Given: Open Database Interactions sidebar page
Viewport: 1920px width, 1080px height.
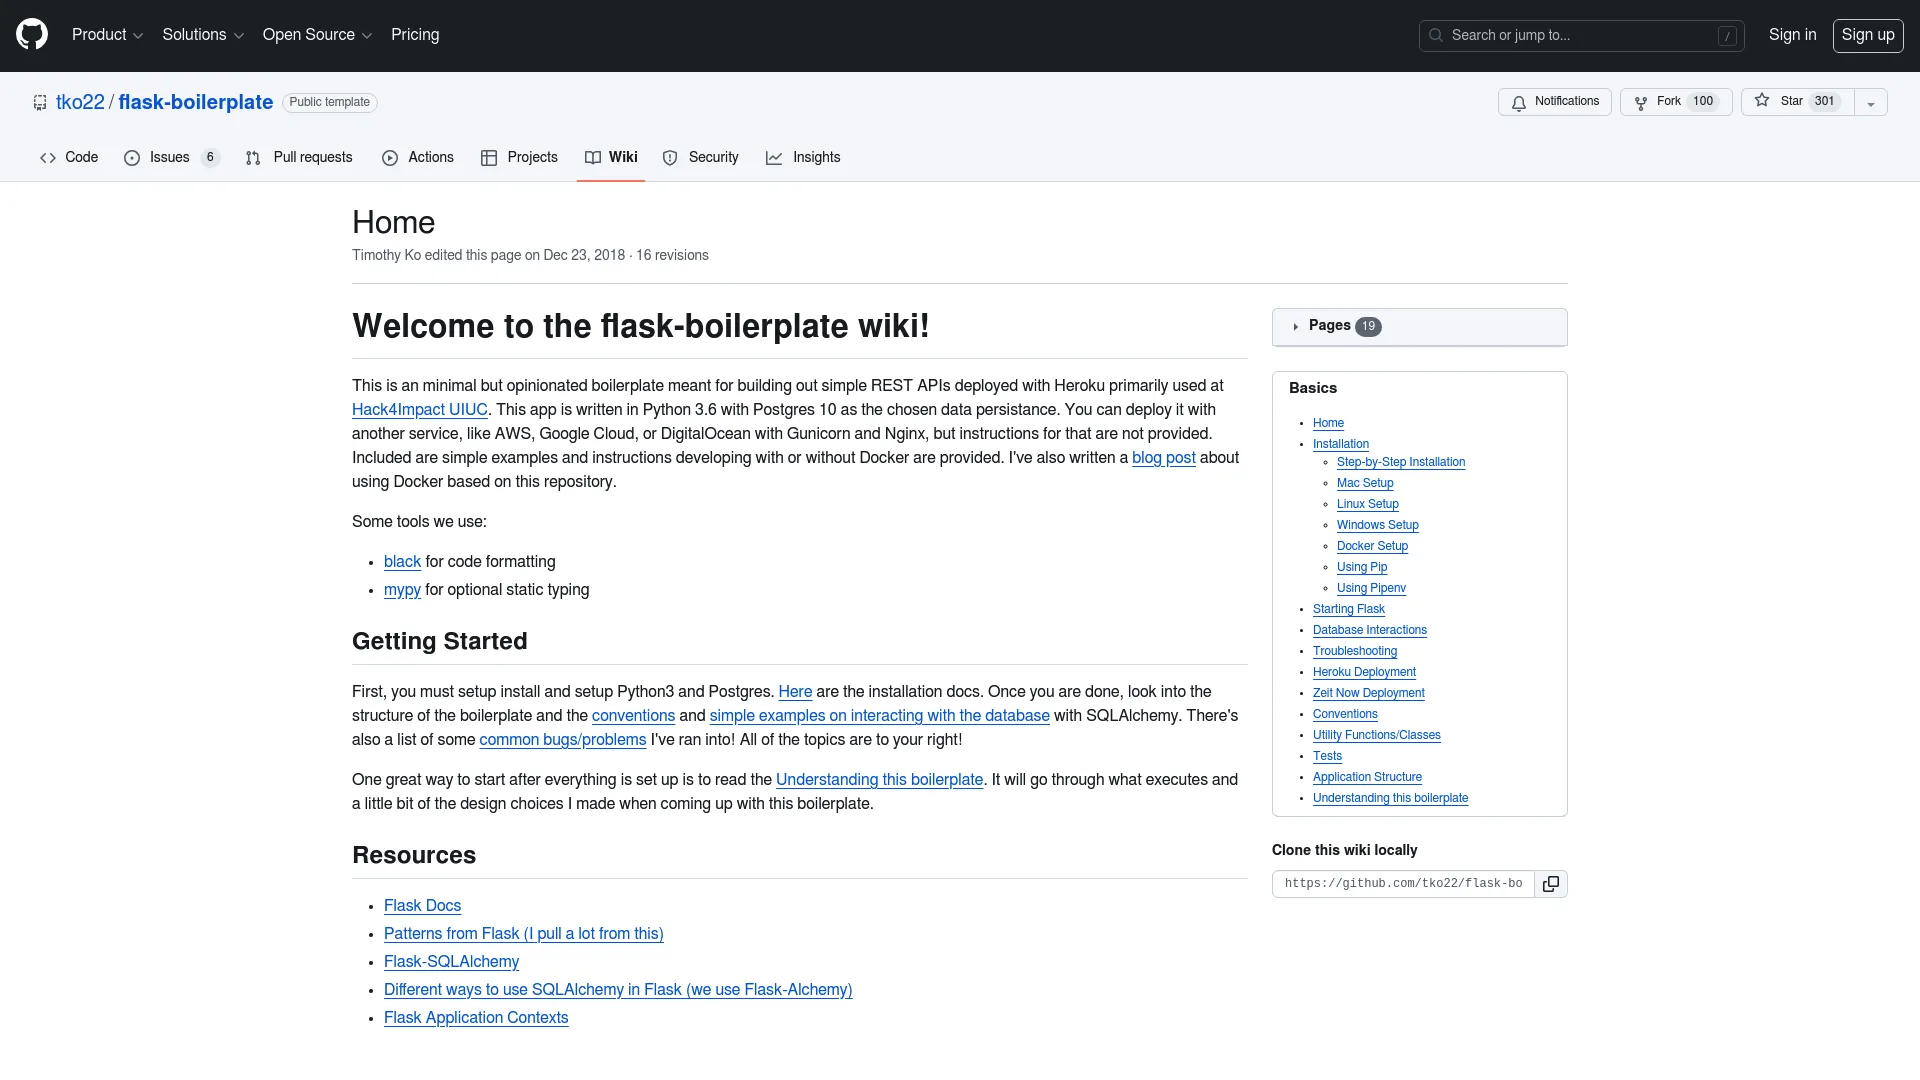Looking at the screenshot, I should click(1370, 630).
